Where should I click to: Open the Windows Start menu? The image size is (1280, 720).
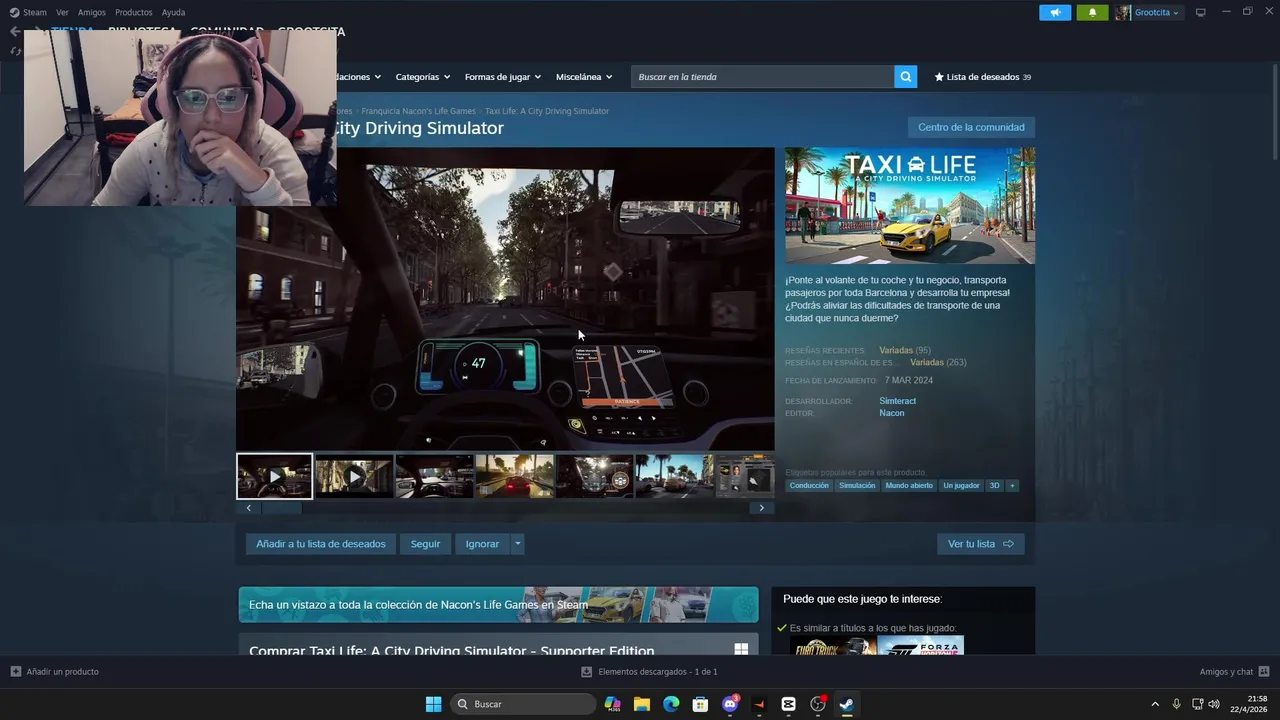tap(433, 704)
